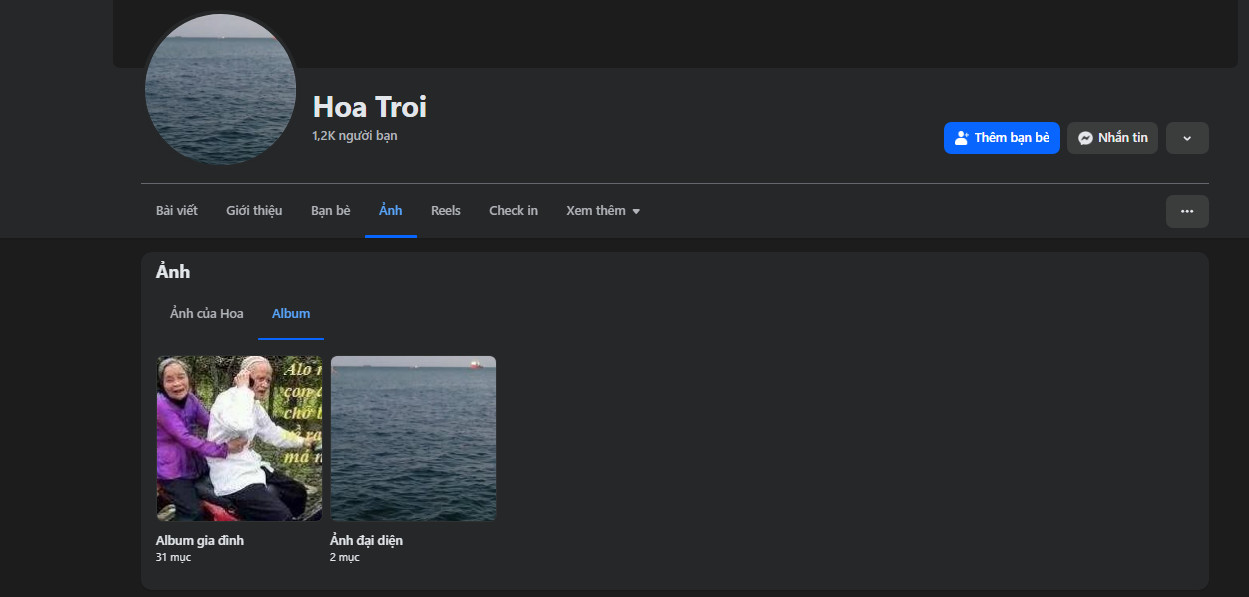This screenshot has width=1249, height=597.
Task: Go to the Giới thiệu tab
Action: pyautogui.click(x=254, y=211)
